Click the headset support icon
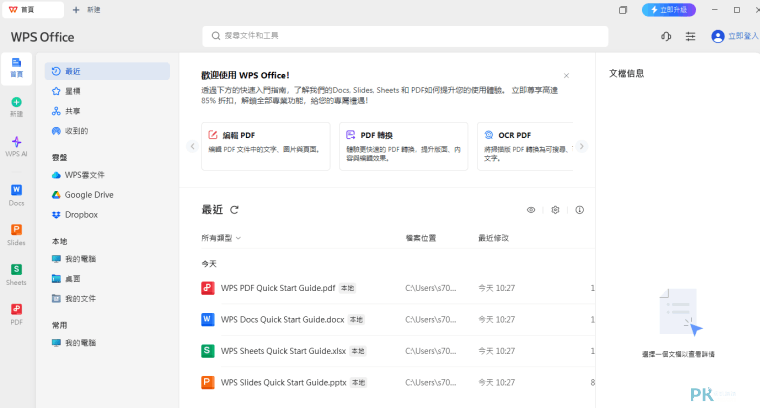This screenshot has width=760, height=408. (x=666, y=36)
